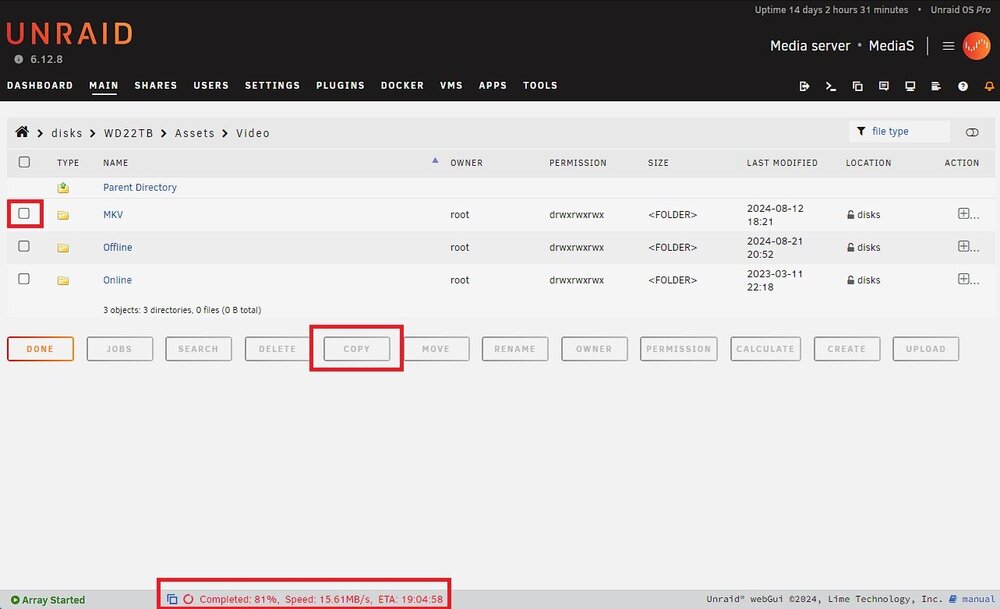This screenshot has height=609, width=1000.
Task: Click the PERMISSION button
Action: click(x=679, y=349)
